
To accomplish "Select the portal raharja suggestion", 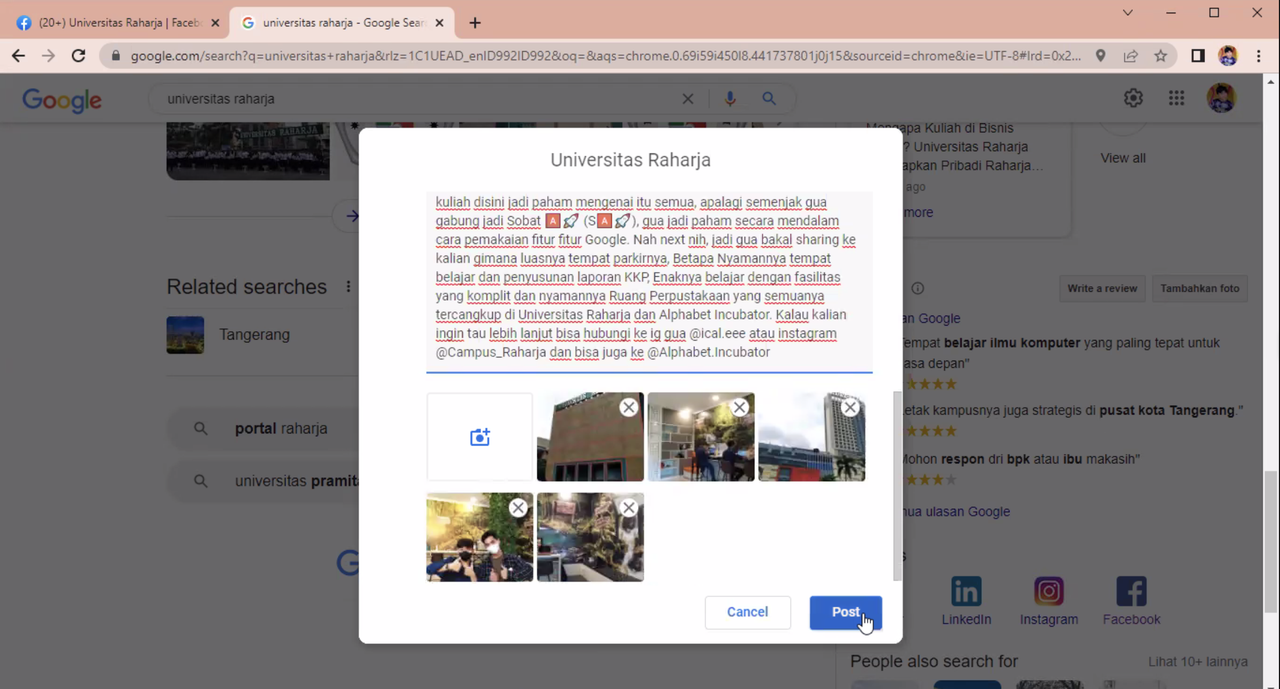I will [281, 428].
